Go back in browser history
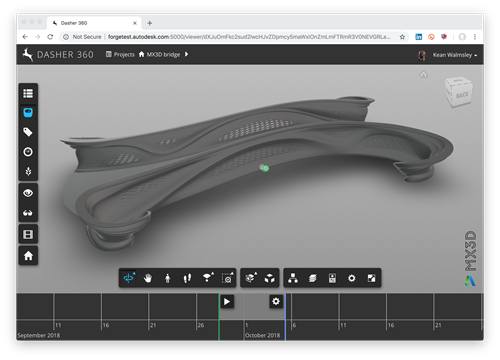 25,37
